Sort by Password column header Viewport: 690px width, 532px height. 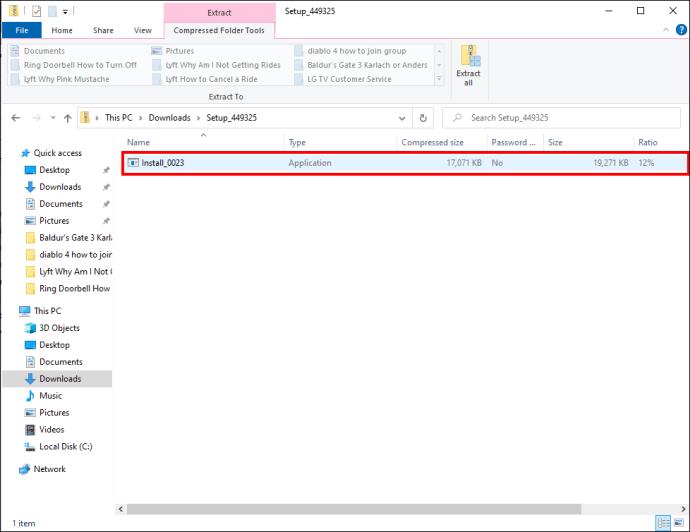tap(513, 142)
